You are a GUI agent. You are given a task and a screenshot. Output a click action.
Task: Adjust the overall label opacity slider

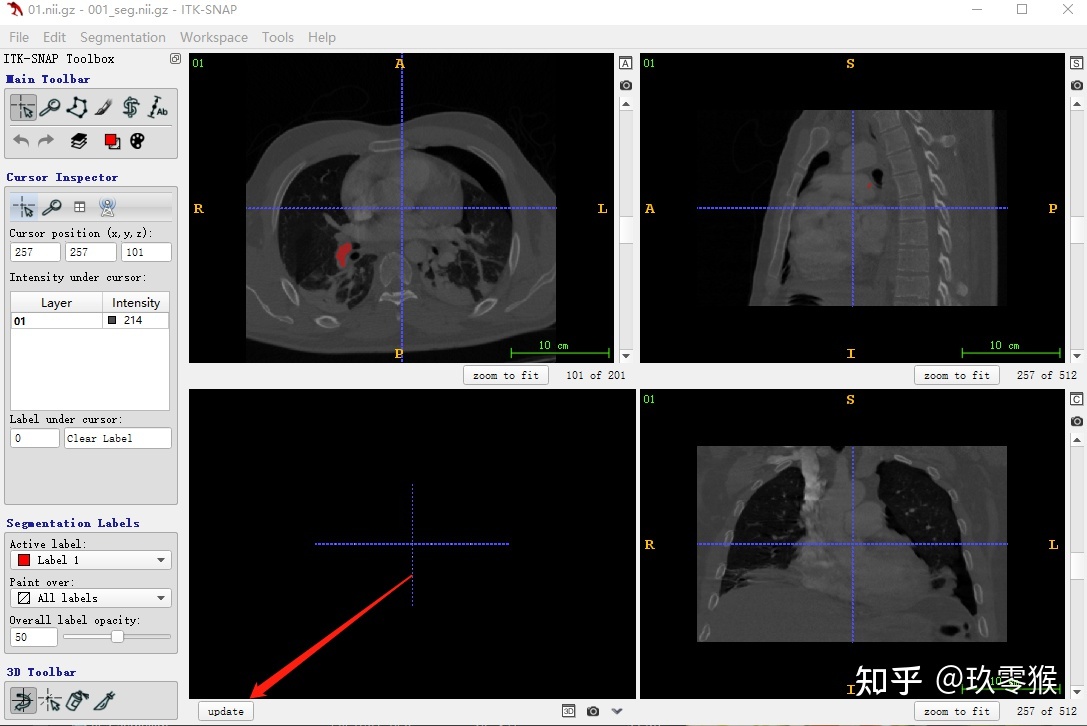point(117,637)
